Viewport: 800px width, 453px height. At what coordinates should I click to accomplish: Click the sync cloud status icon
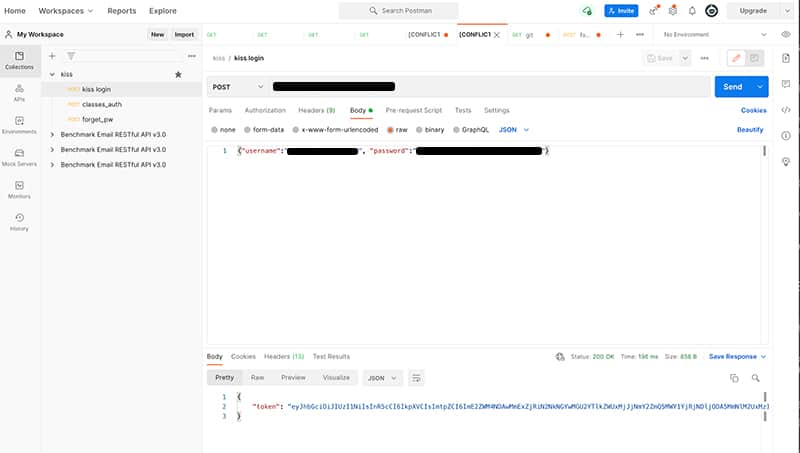(587, 11)
